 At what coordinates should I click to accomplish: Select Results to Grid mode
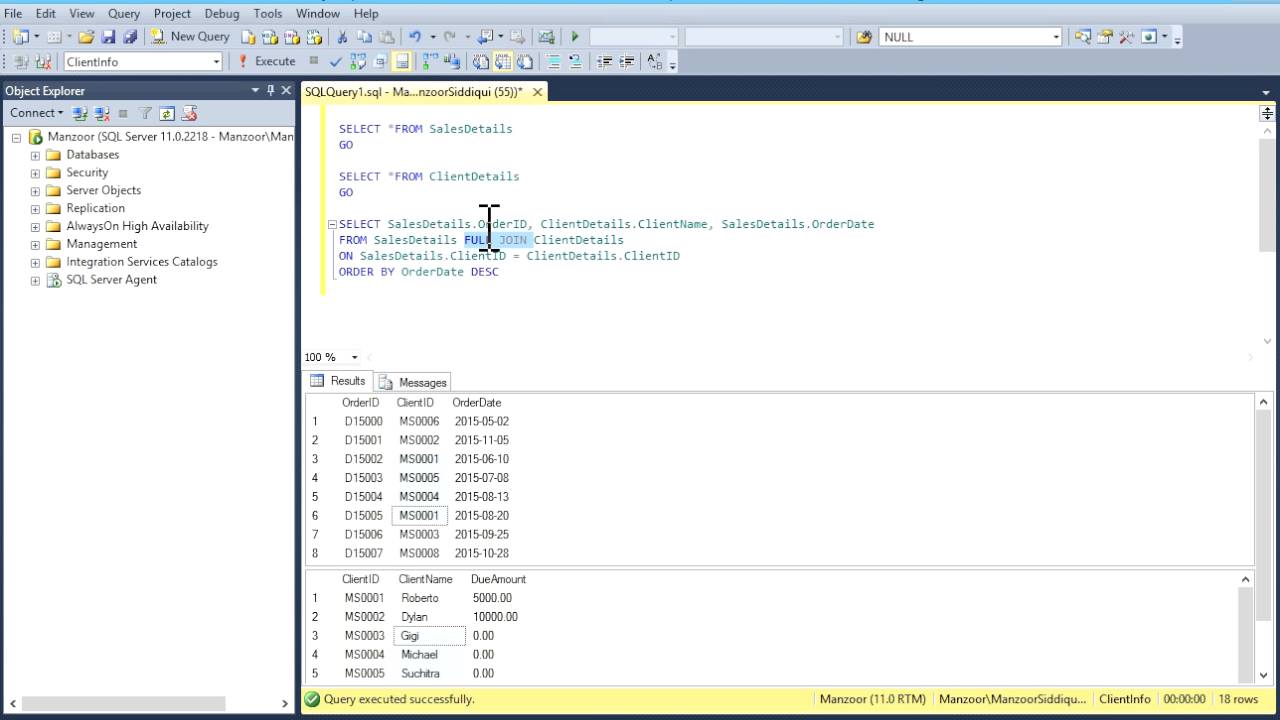pos(502,62)
